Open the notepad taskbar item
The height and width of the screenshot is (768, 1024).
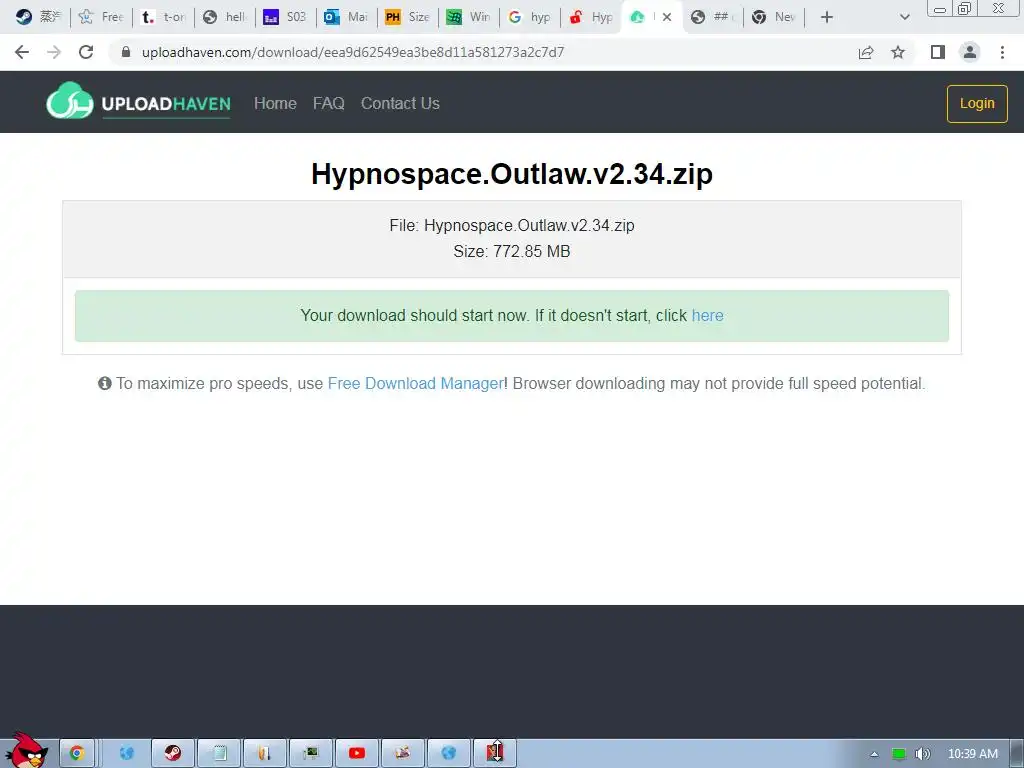click(220, 753)
